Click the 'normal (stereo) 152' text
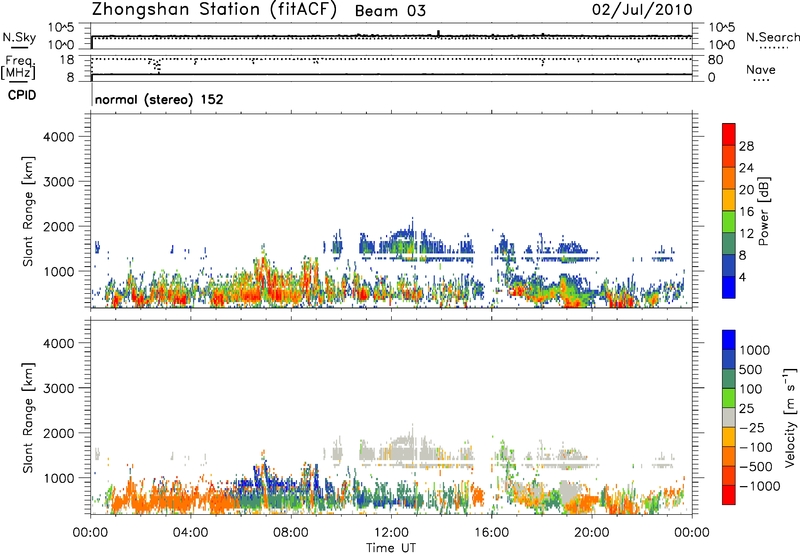800x554 pixels. 159,100
